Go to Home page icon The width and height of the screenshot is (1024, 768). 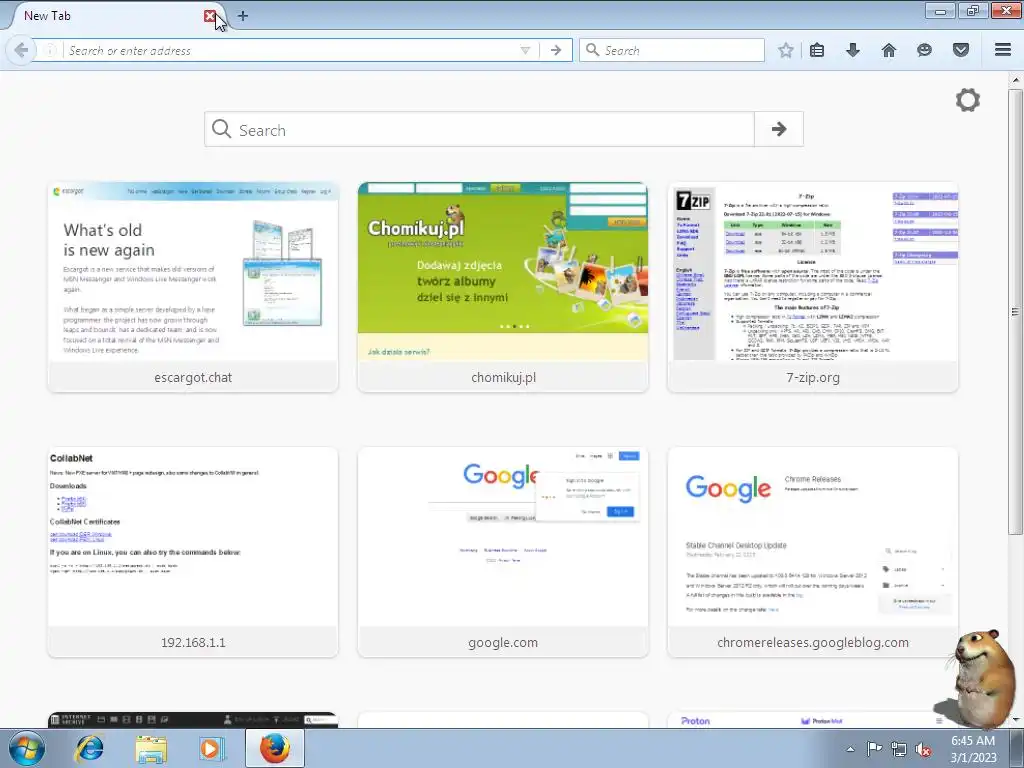coord(889,50)
